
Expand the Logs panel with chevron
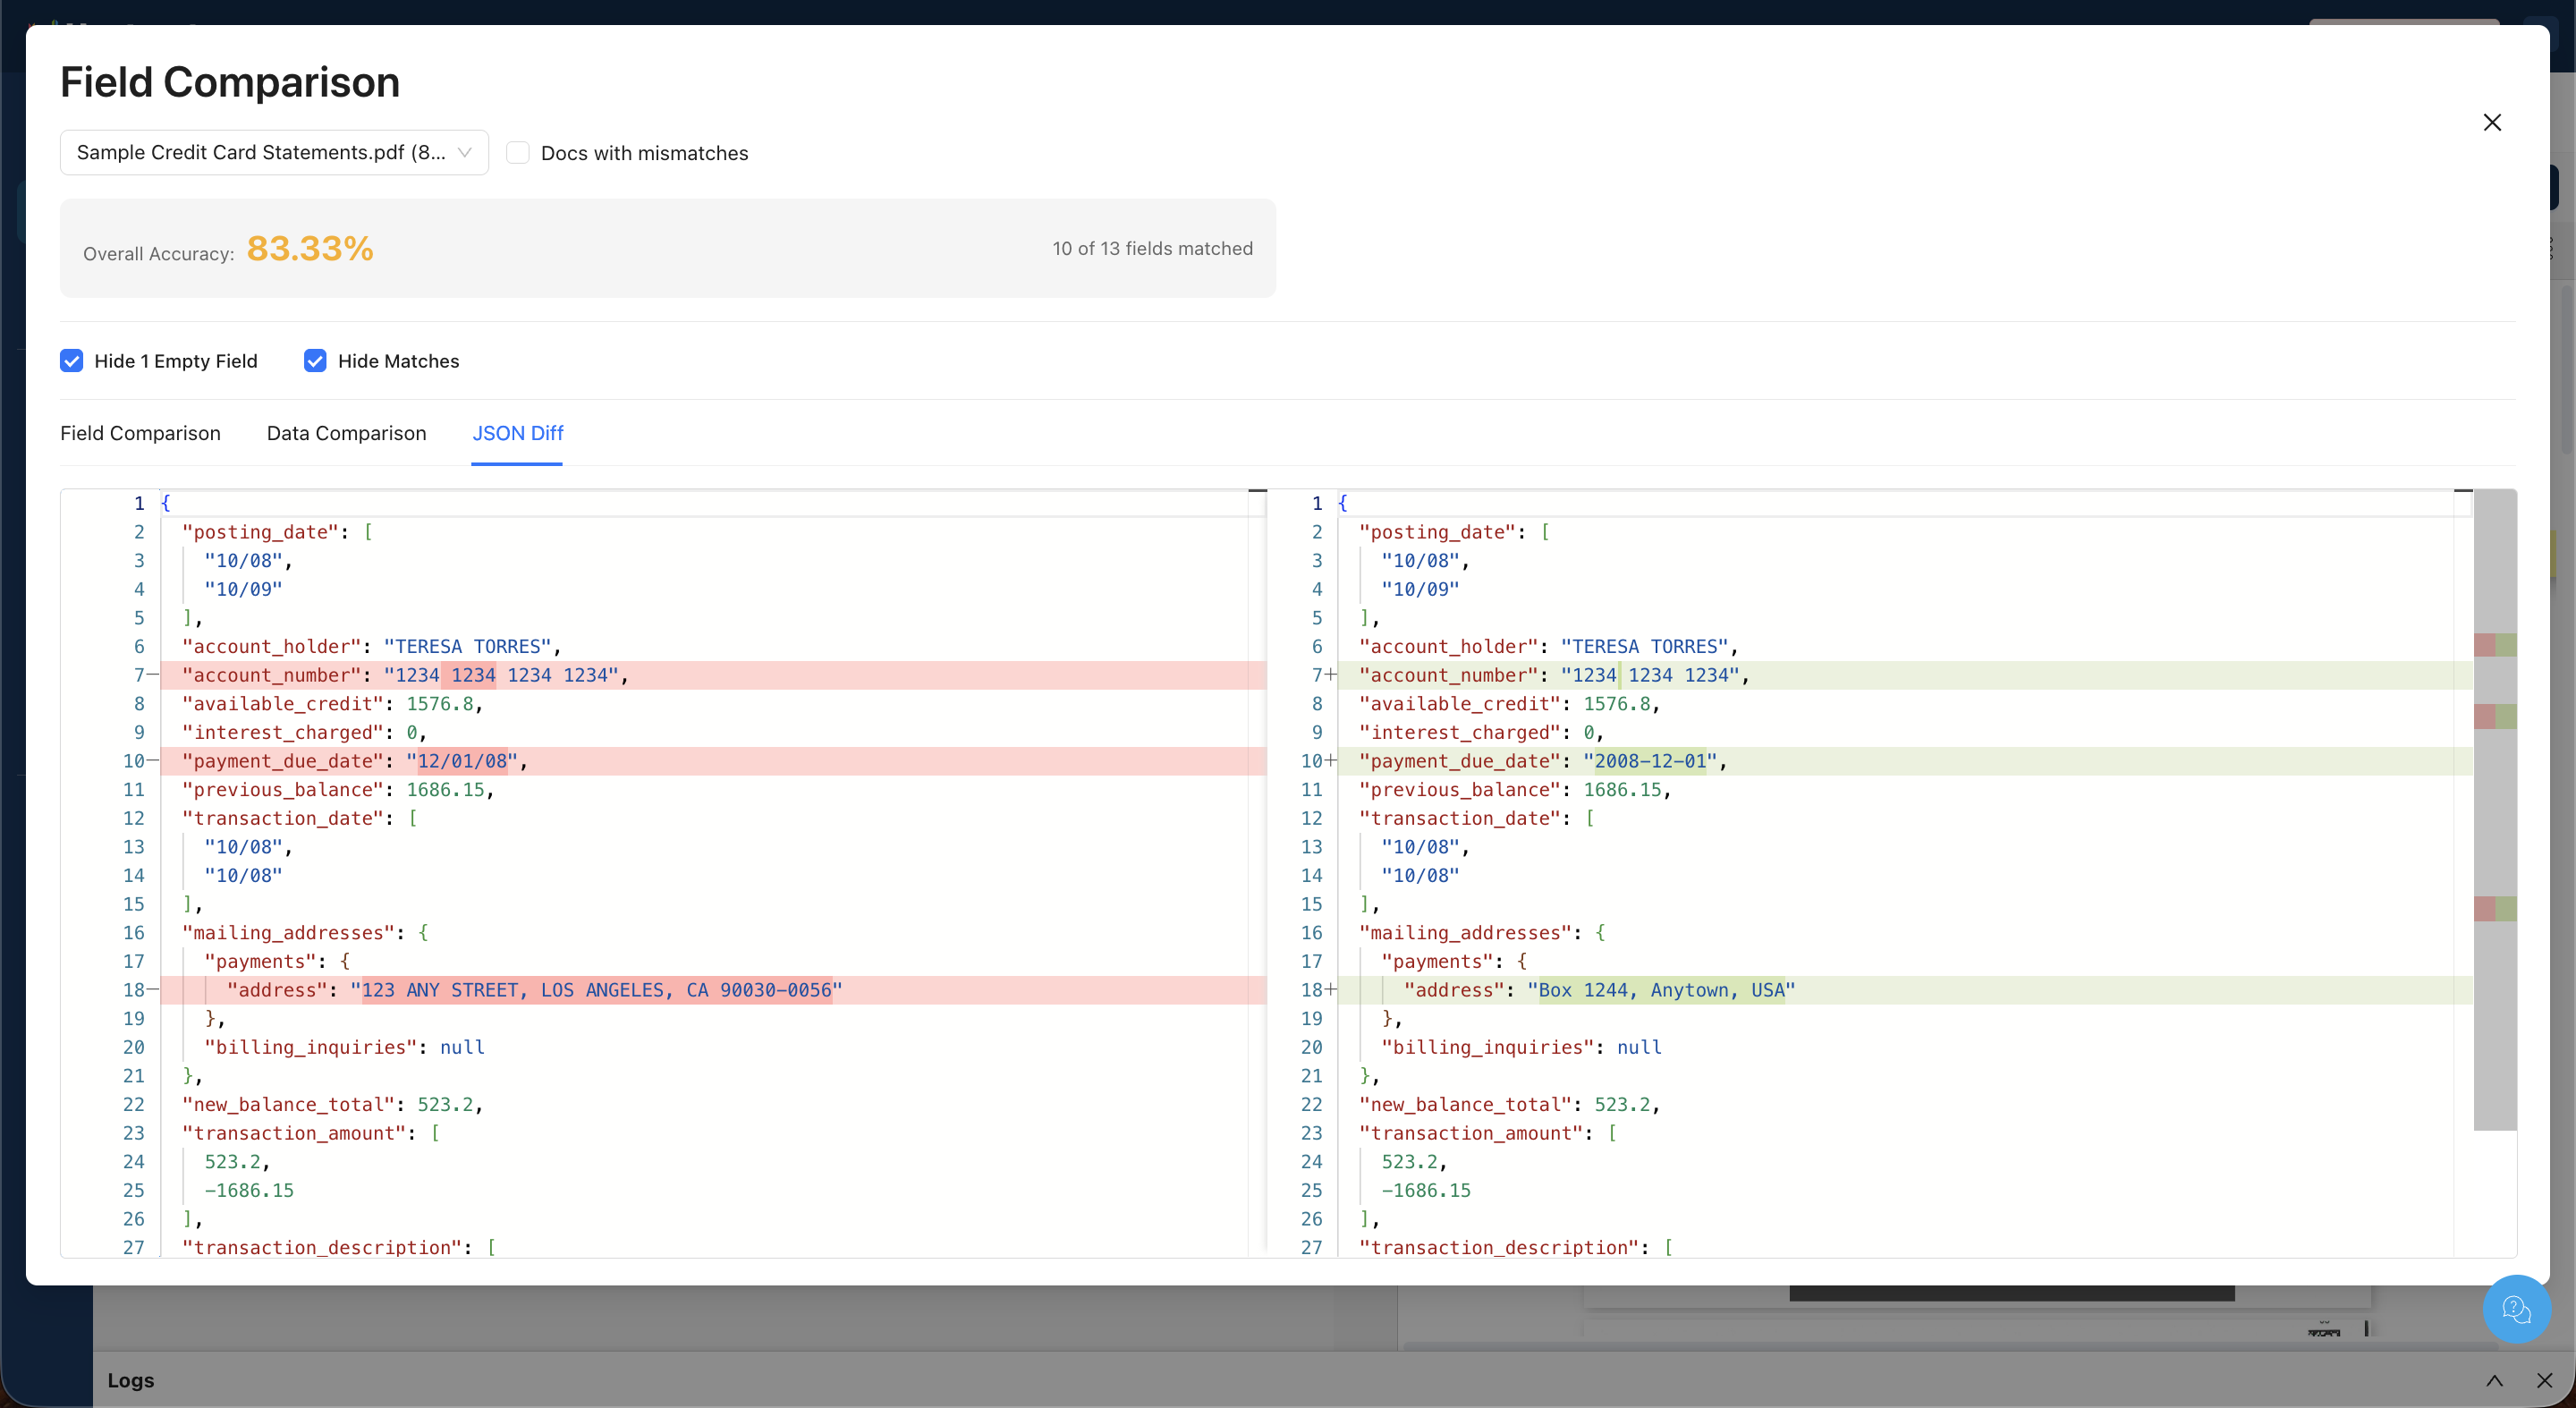[2494, 1380]
